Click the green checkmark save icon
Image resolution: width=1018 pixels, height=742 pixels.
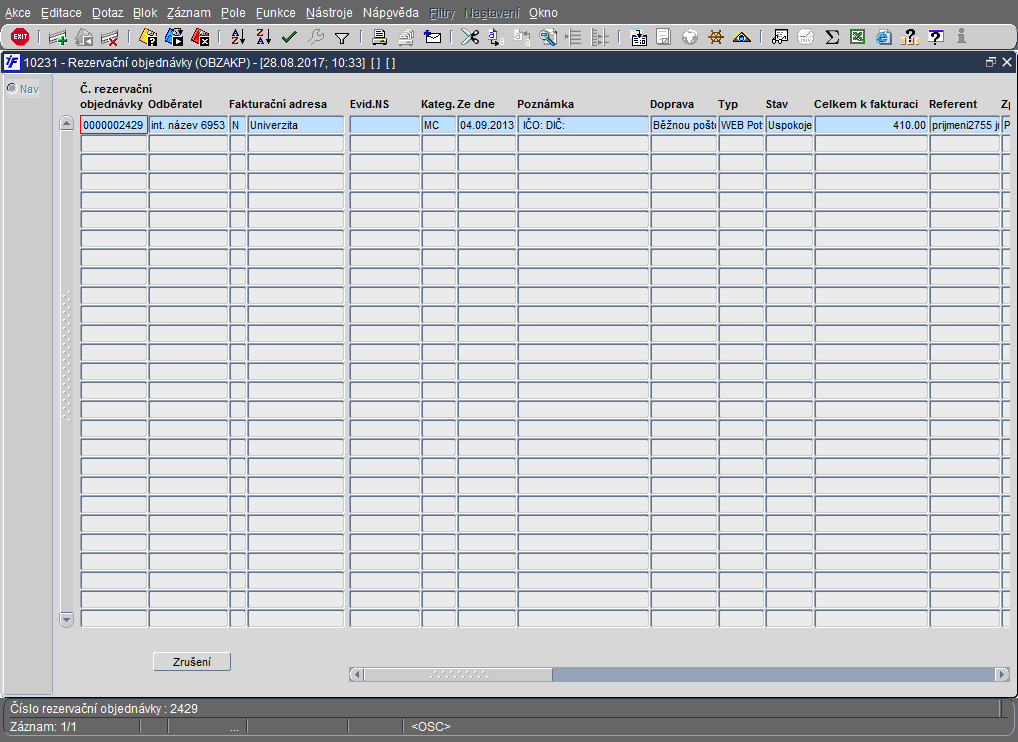tap(289, 38)
